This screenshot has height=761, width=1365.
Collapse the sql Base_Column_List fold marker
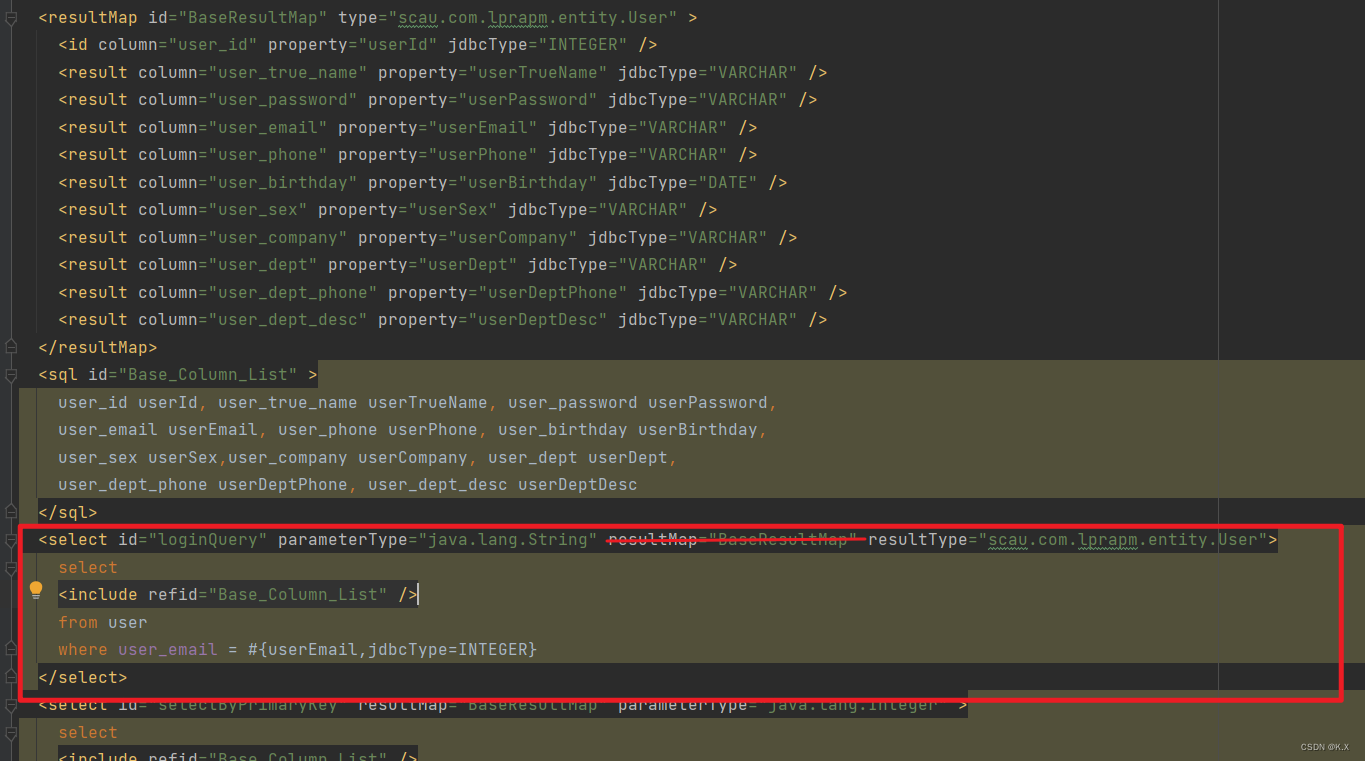[11, 375]
